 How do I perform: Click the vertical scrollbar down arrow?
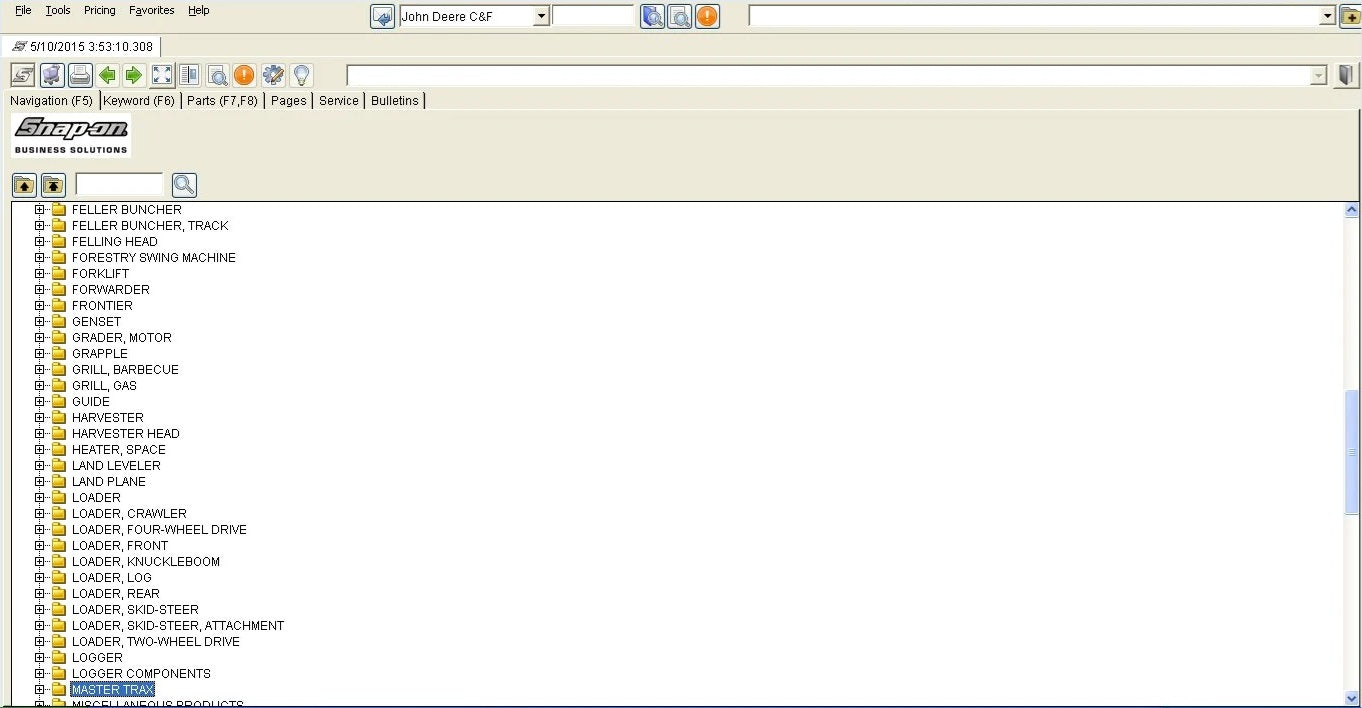click(1352, 699)
